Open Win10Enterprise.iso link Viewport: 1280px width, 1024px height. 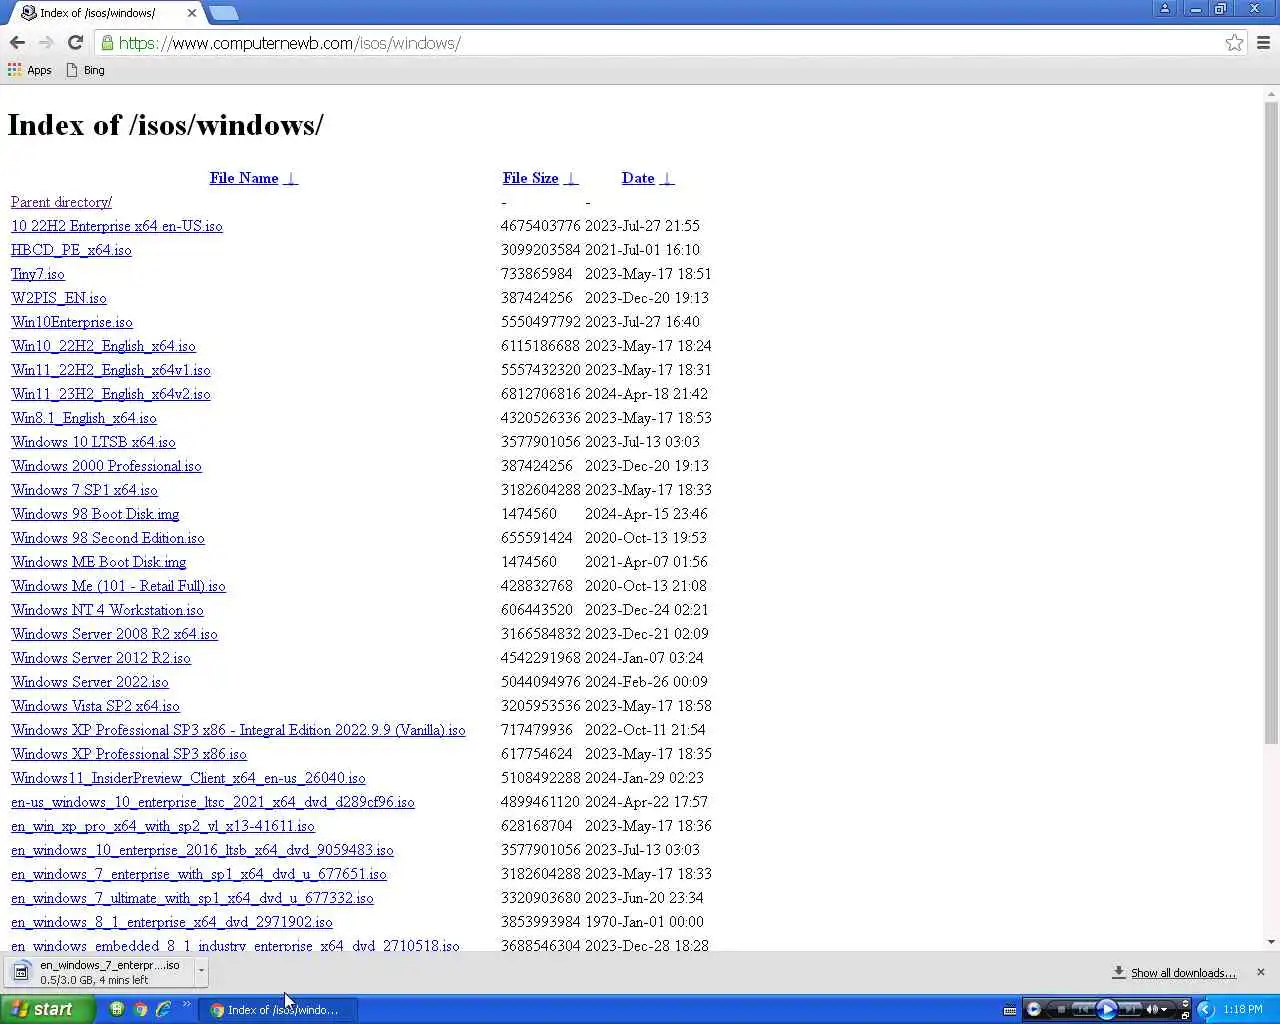point(71,322)
